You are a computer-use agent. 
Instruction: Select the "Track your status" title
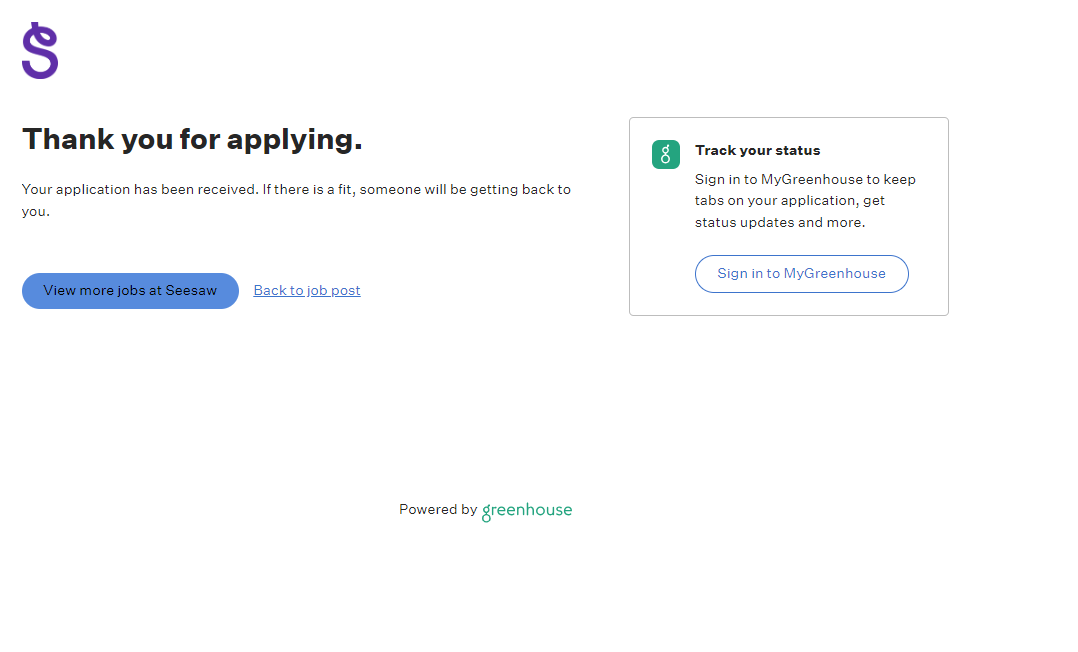click(x=757, y=151)
